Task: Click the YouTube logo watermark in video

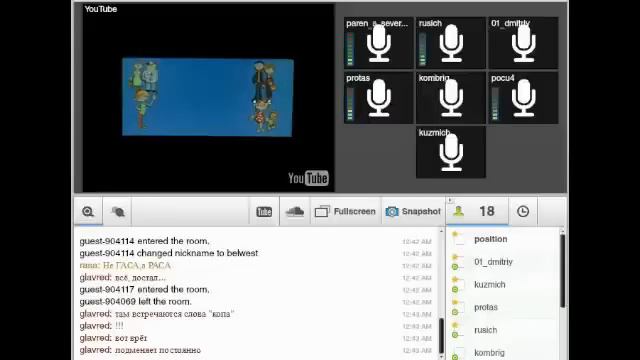Action: pyautogui.click(x=308, y=178)
